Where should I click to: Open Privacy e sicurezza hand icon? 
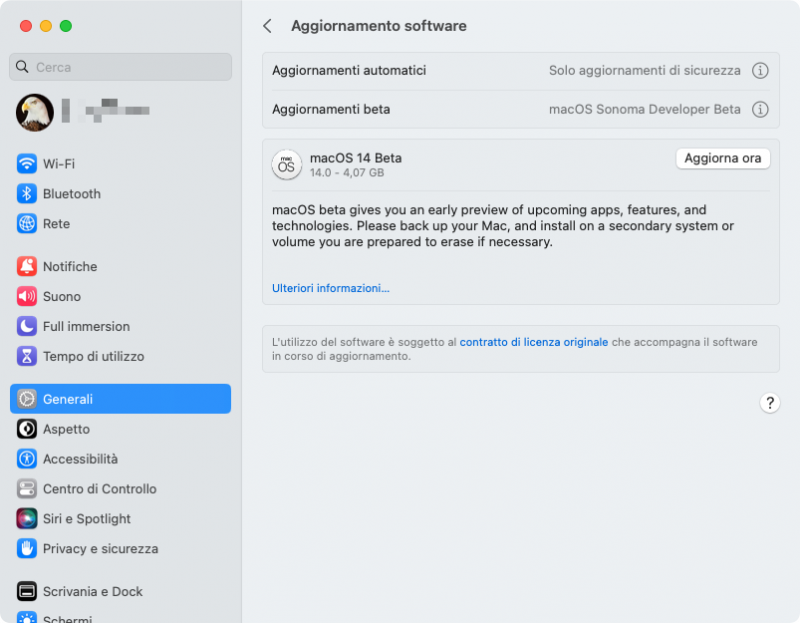point(27,549)
